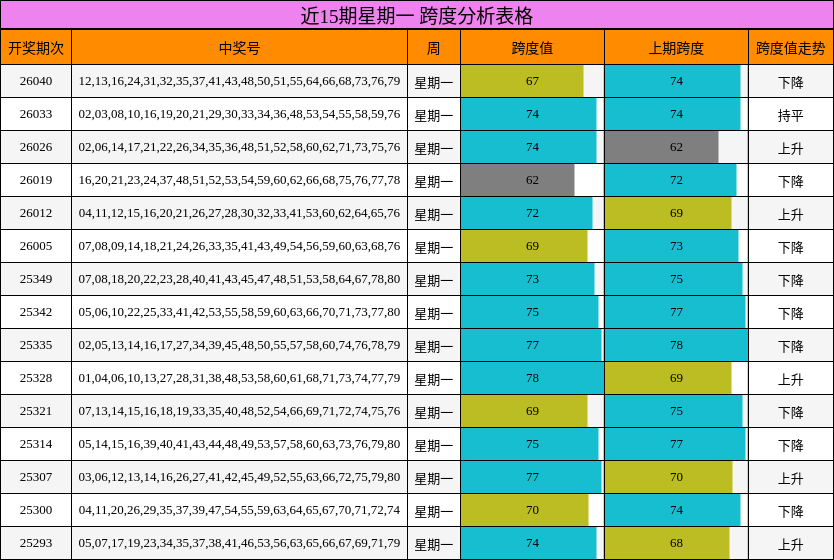
Task: Click winning numbers starting 03,06,12,13
Action: point(239,477)
